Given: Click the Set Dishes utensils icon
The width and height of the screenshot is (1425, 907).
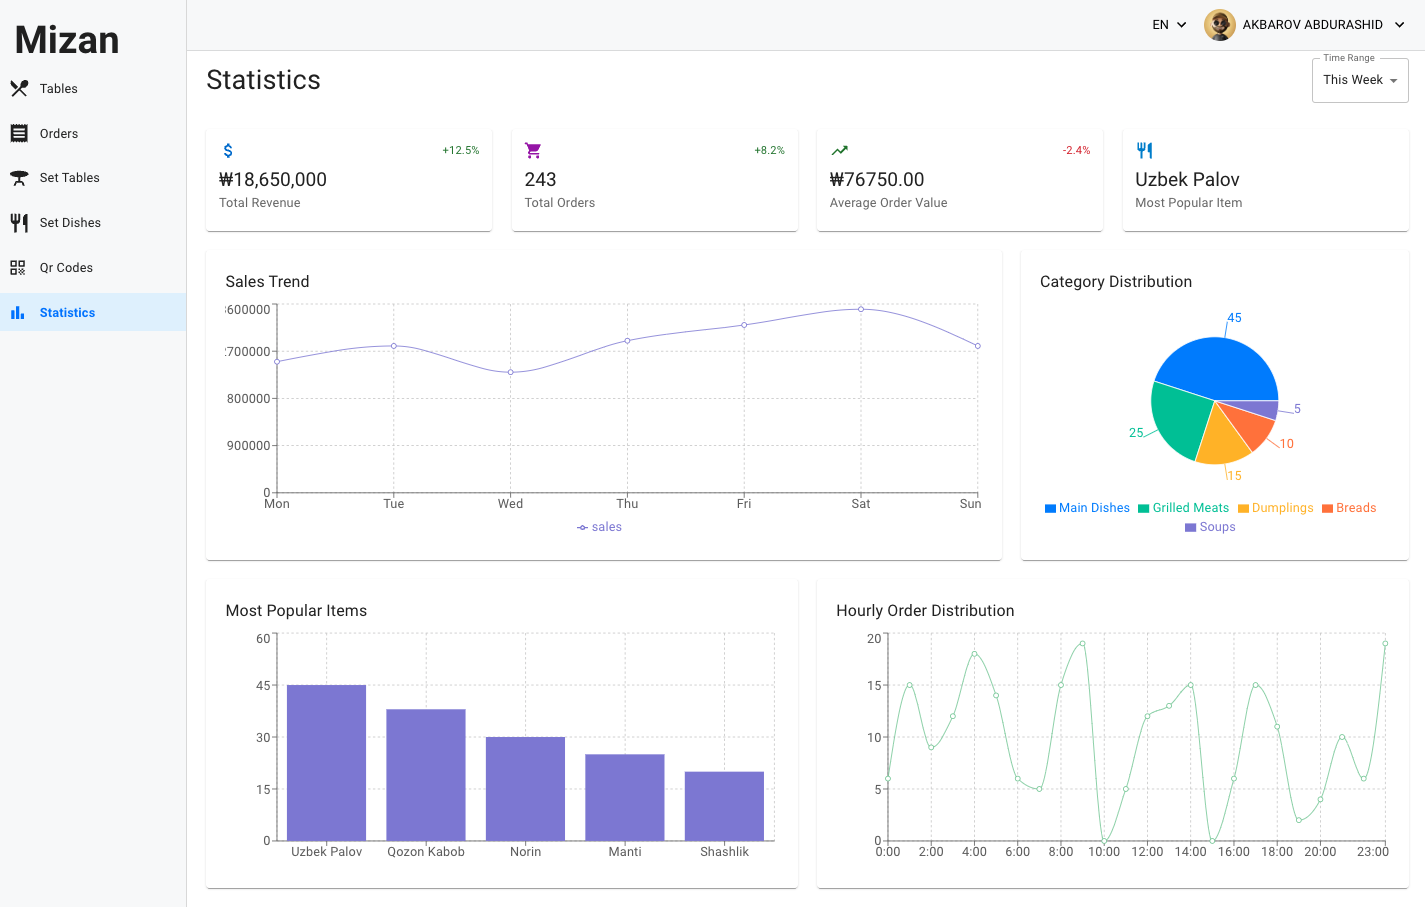Looking at the screenshot, I should [x=19, y=223].
